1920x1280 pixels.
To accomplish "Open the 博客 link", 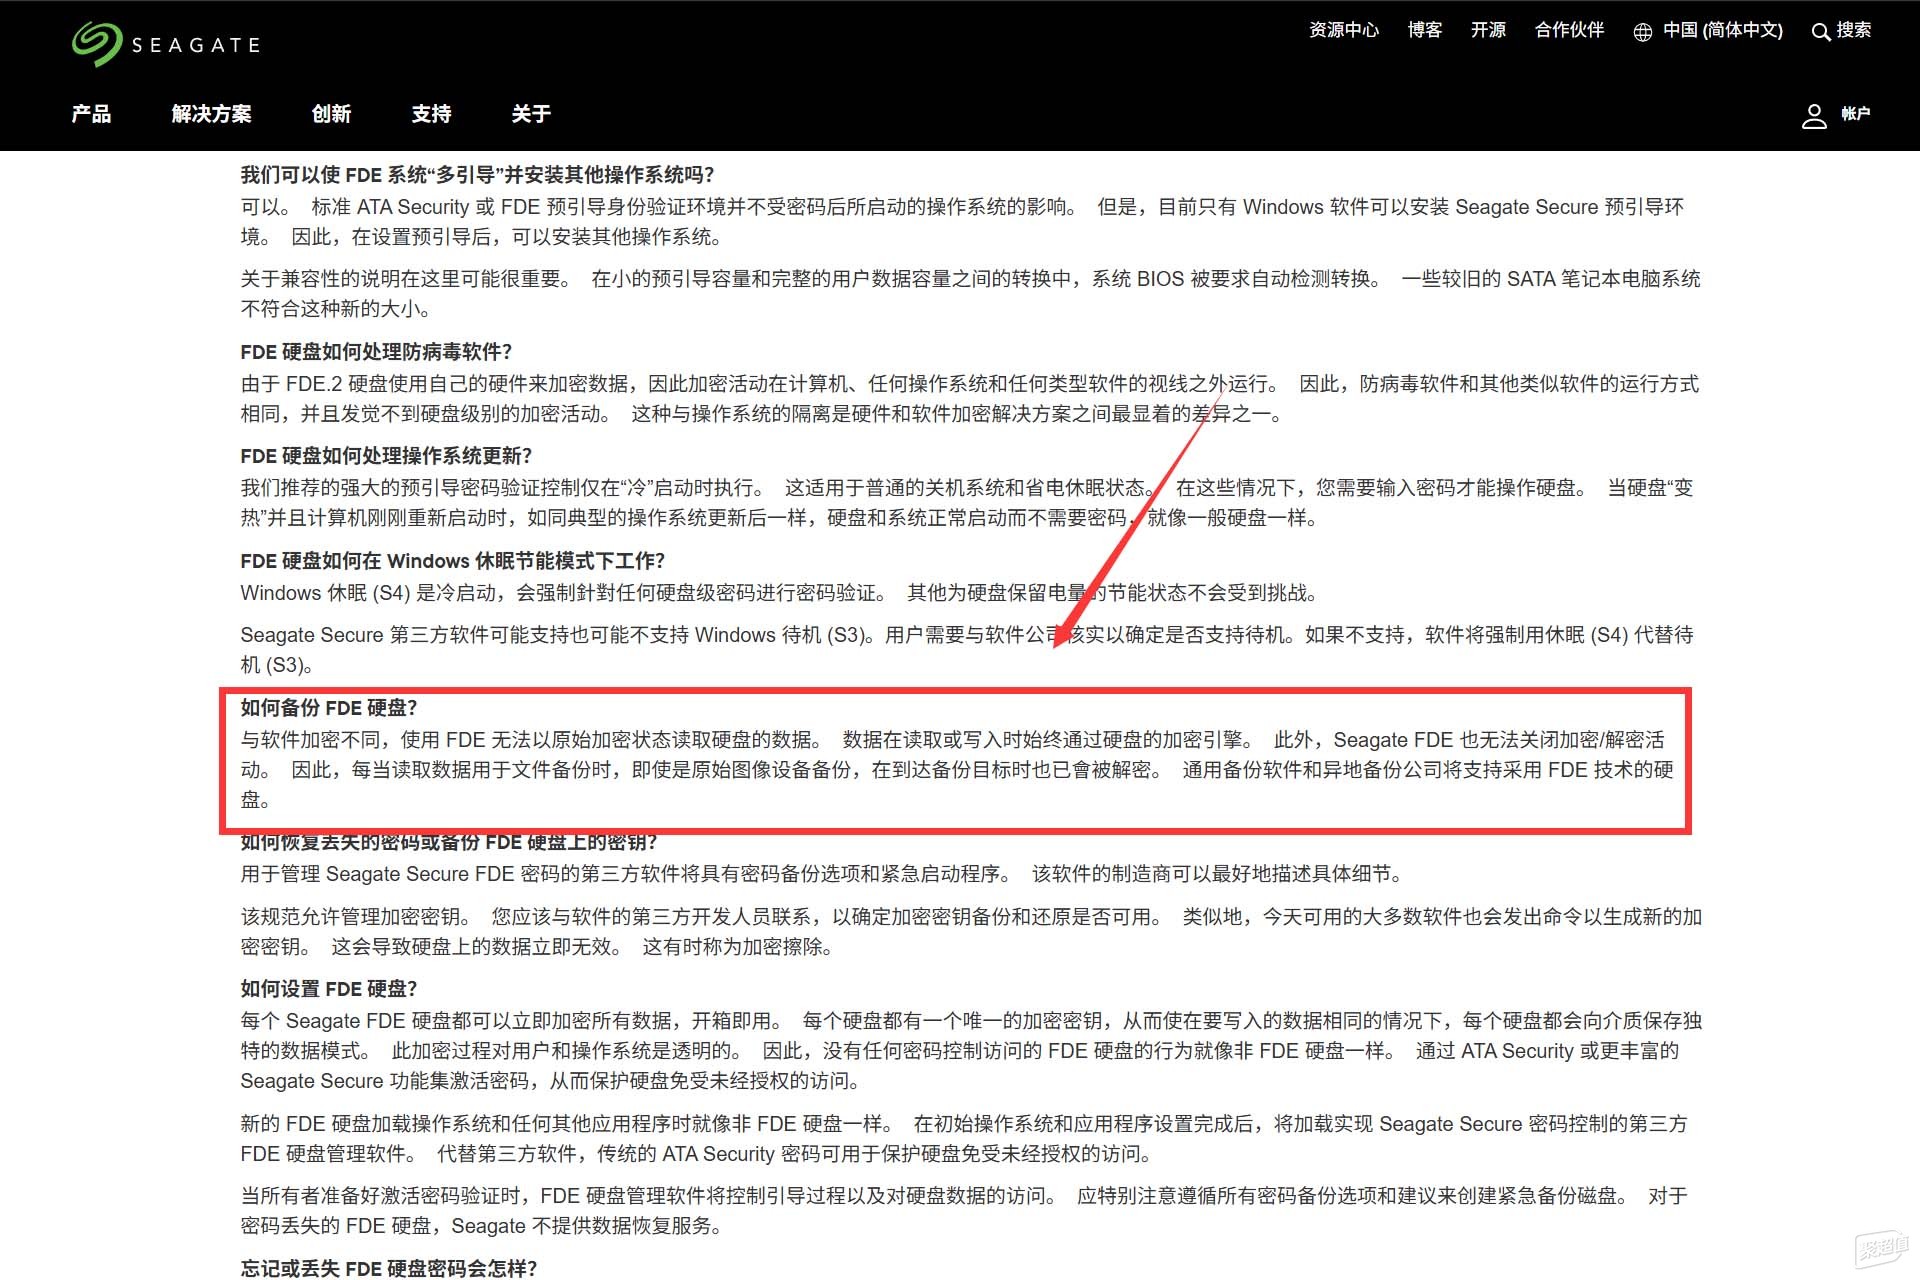I will [x=1425, y=30].
